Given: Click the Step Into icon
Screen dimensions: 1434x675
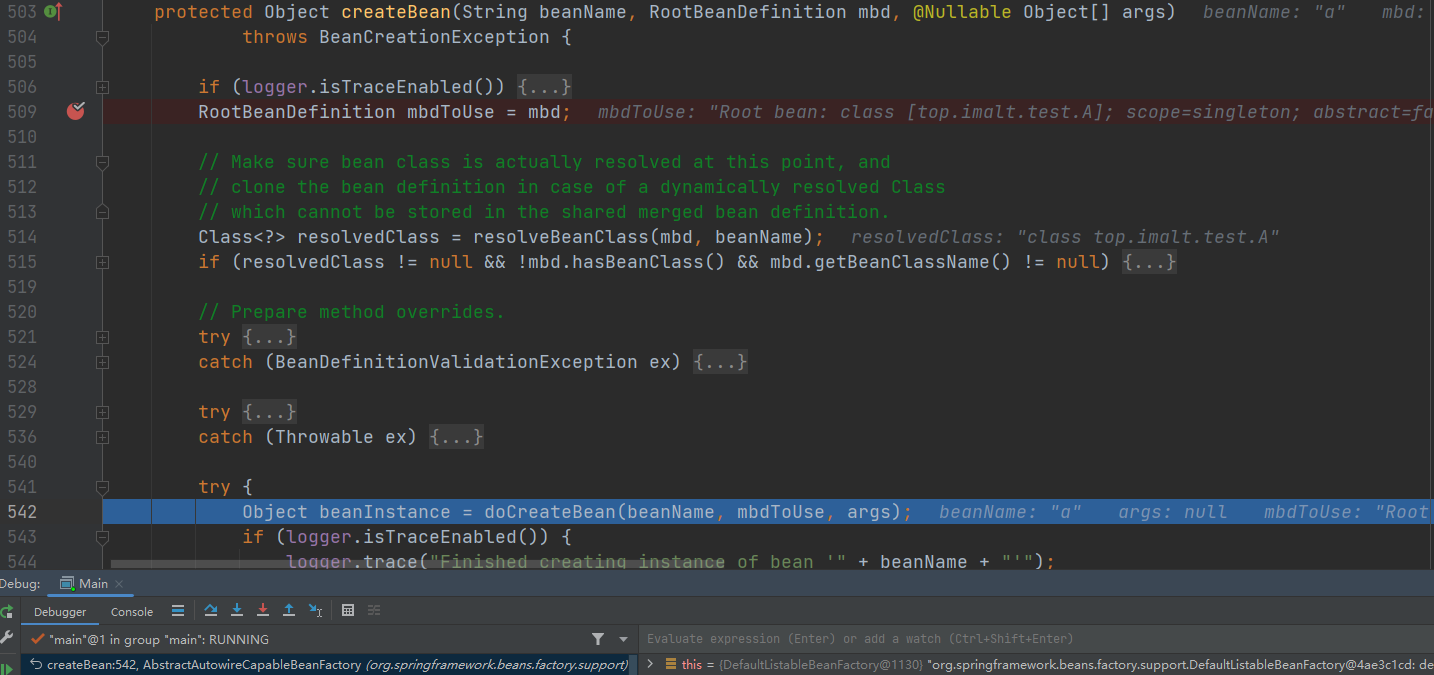Looking at the screenshot, I should pyautogui.click(x=237, y=611).
